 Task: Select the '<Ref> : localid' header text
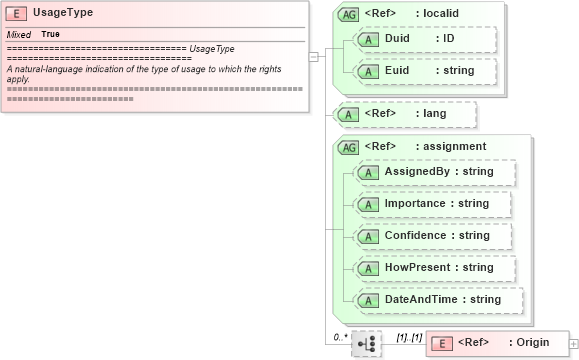pyautogui.click(x=412, y=13)
